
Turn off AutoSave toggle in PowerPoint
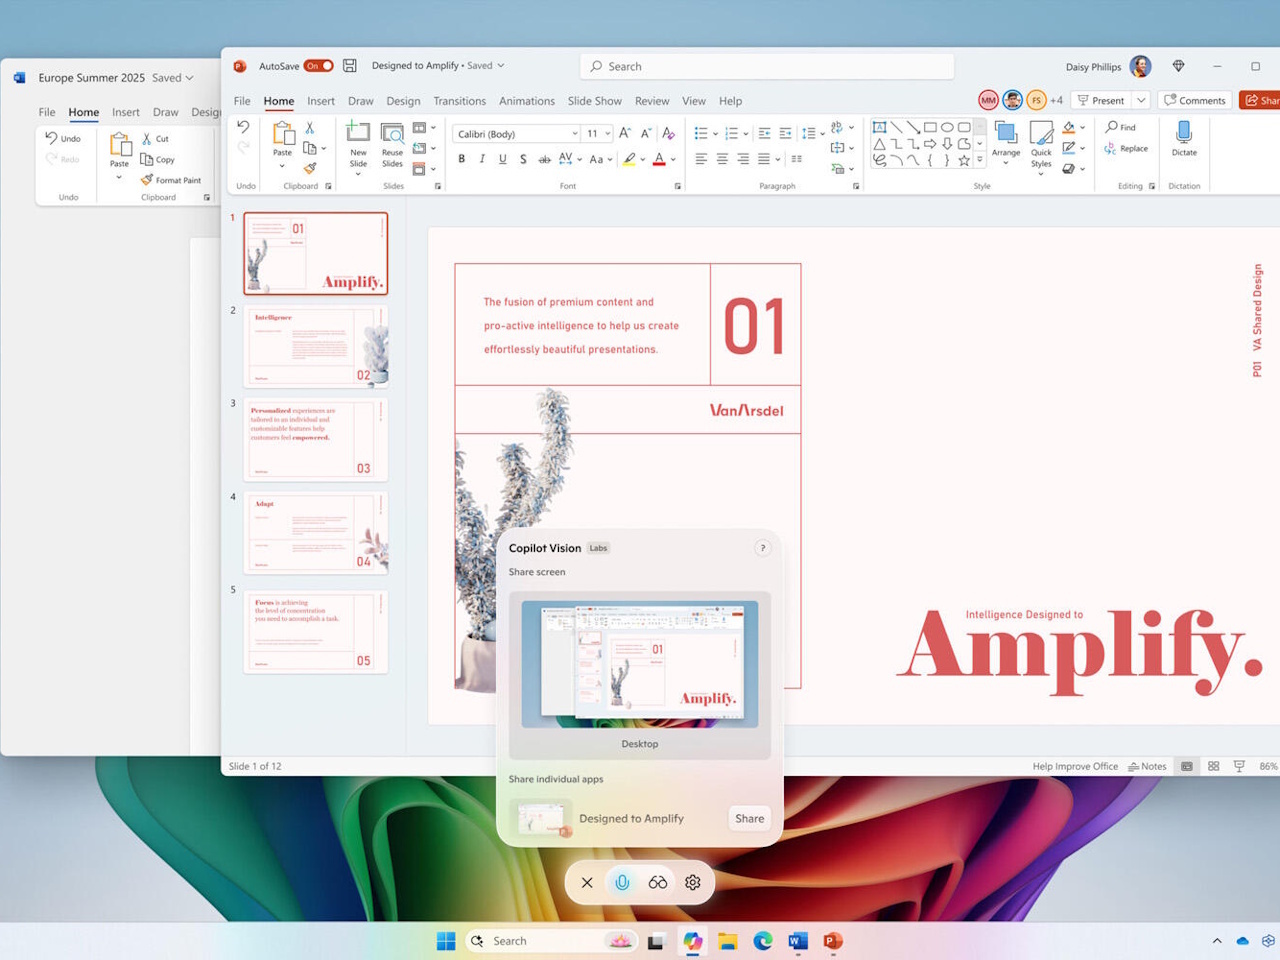click(x=319, y=66)
